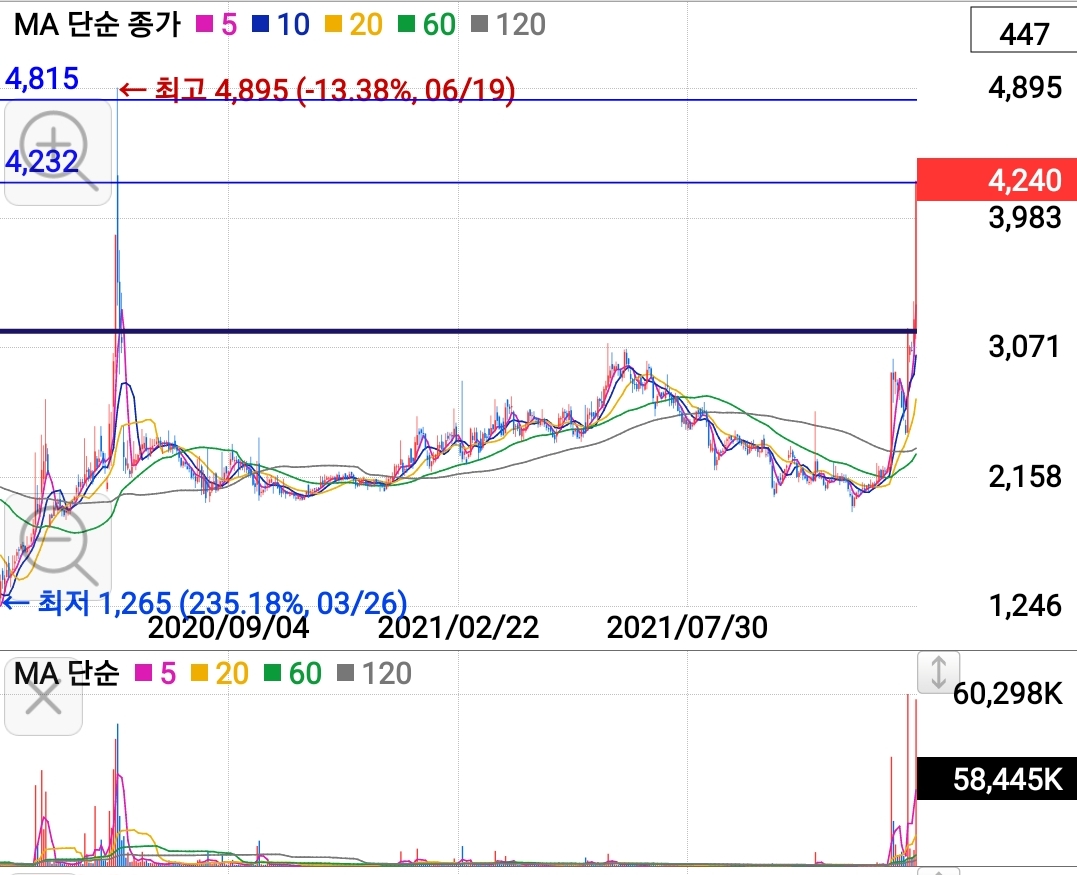Select the gray 120 swatch in volume legend
1077x875 pixels.
click(345, 673)
